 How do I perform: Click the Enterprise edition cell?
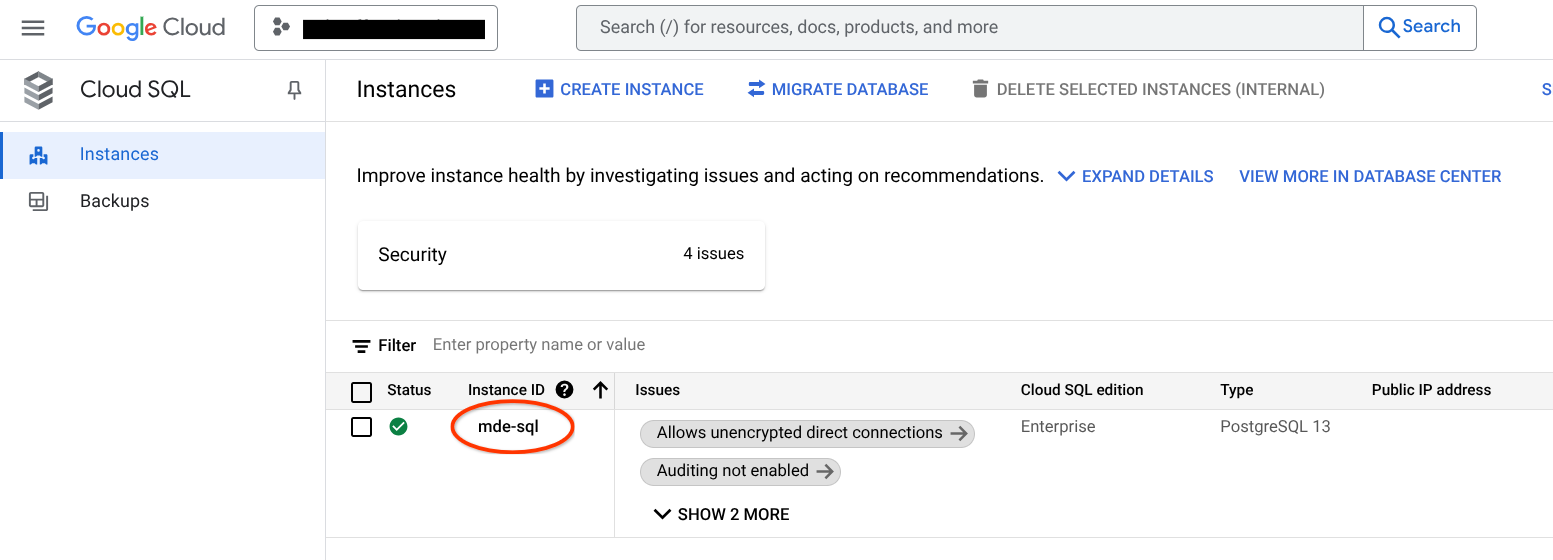pos(1058,427)
